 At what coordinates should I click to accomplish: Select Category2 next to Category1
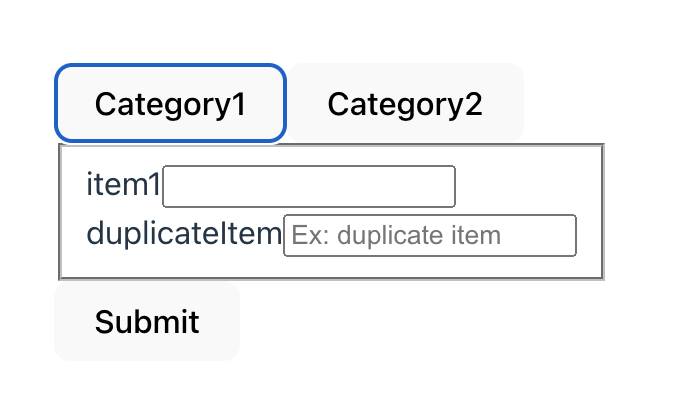point(405,103)
